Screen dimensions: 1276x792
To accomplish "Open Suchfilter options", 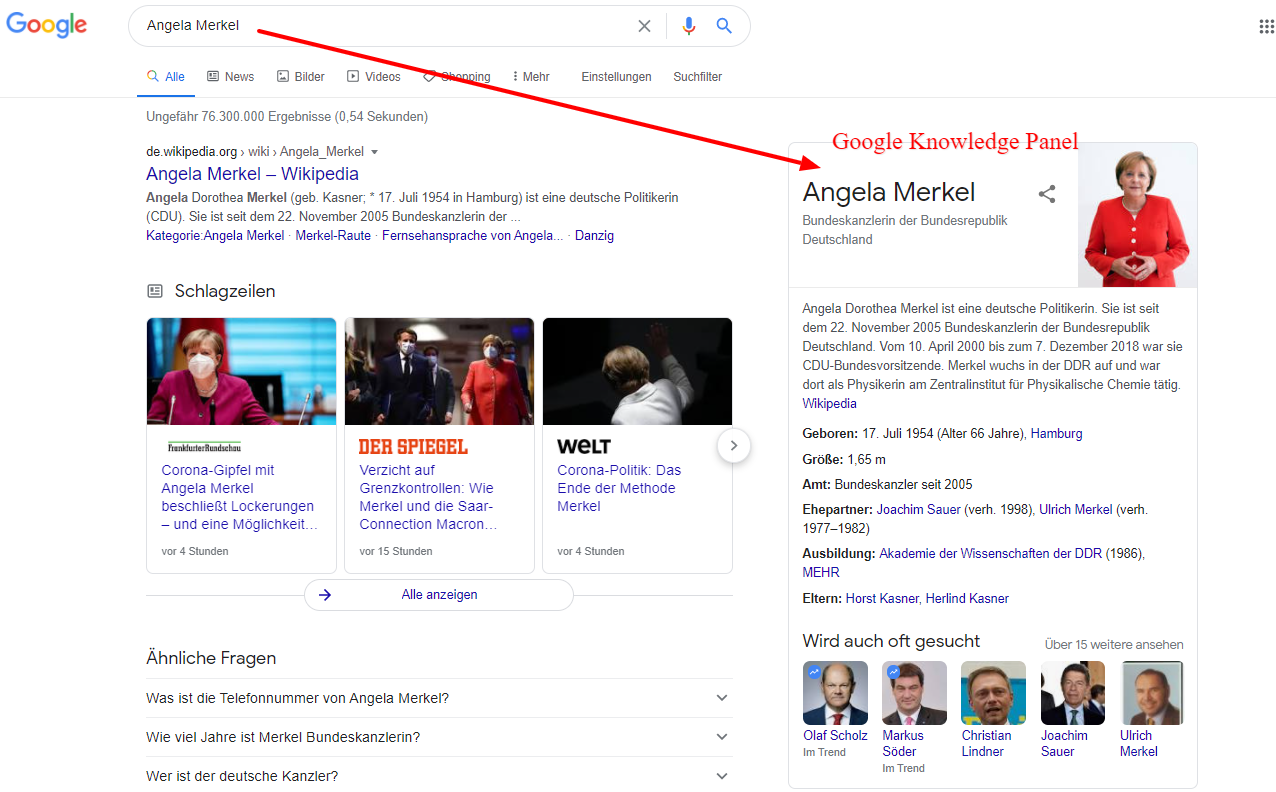I will point(697,77).
